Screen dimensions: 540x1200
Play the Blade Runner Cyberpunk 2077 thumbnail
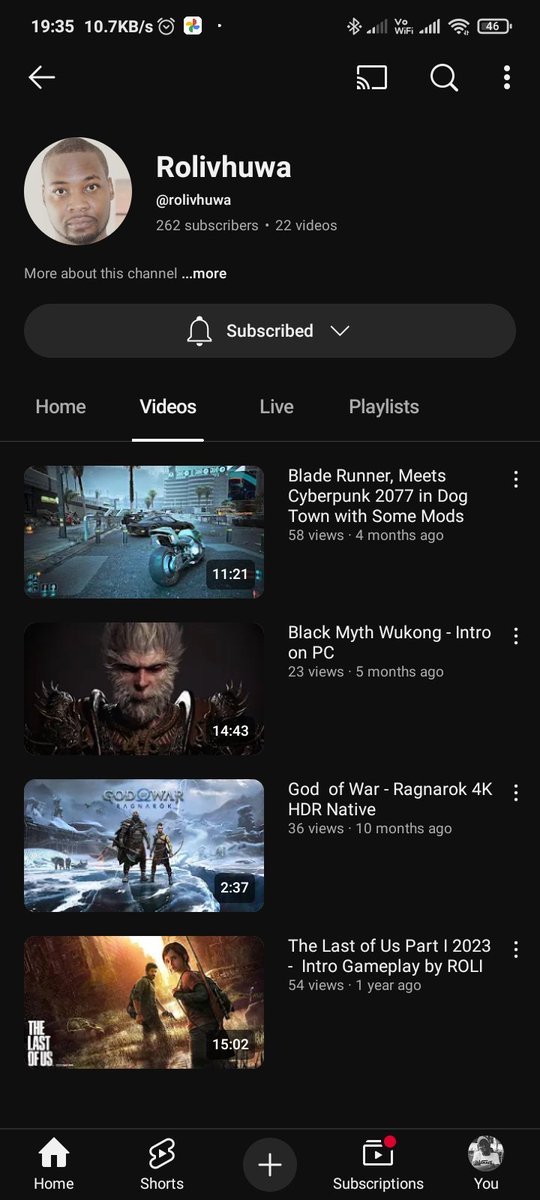click(x=144, y=532)
